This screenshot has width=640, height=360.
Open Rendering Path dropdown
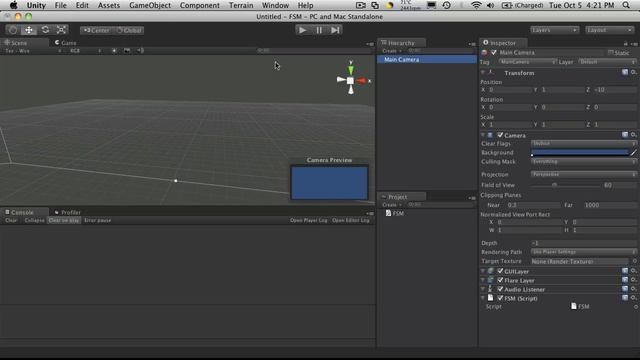[x=583, y=252]
